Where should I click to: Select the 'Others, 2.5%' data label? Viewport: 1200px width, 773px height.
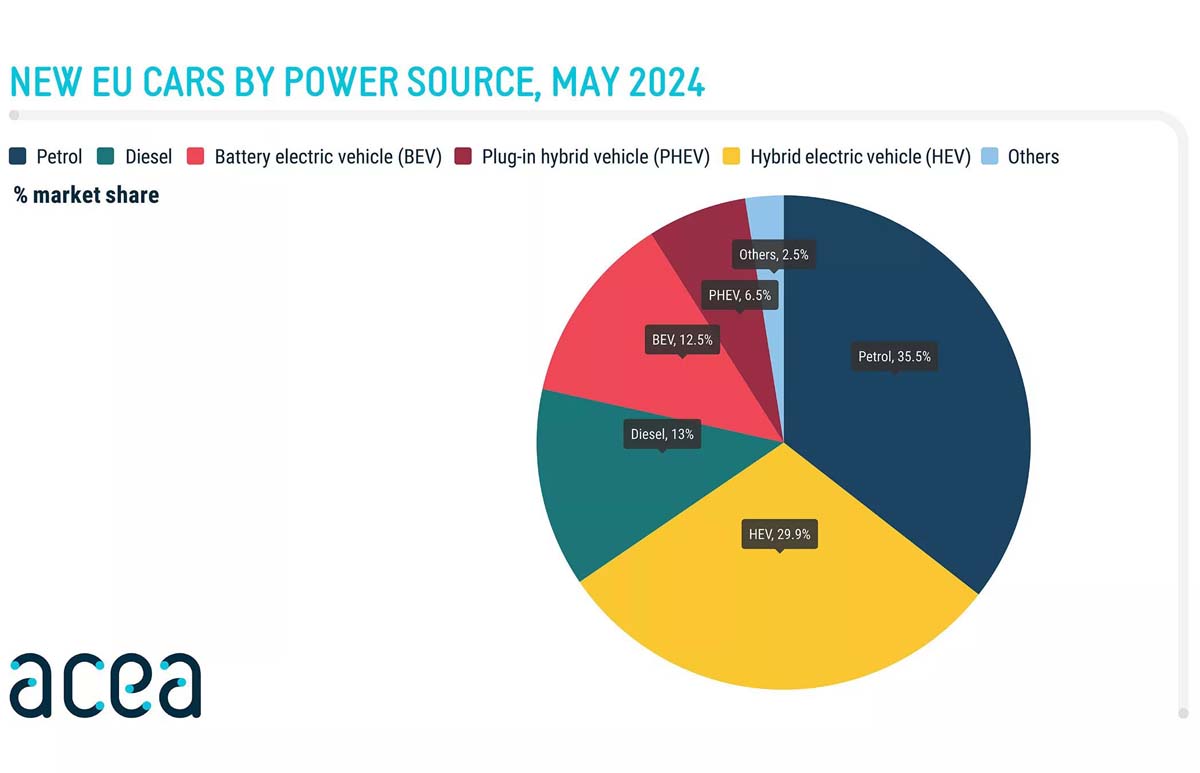click(773, 255)
